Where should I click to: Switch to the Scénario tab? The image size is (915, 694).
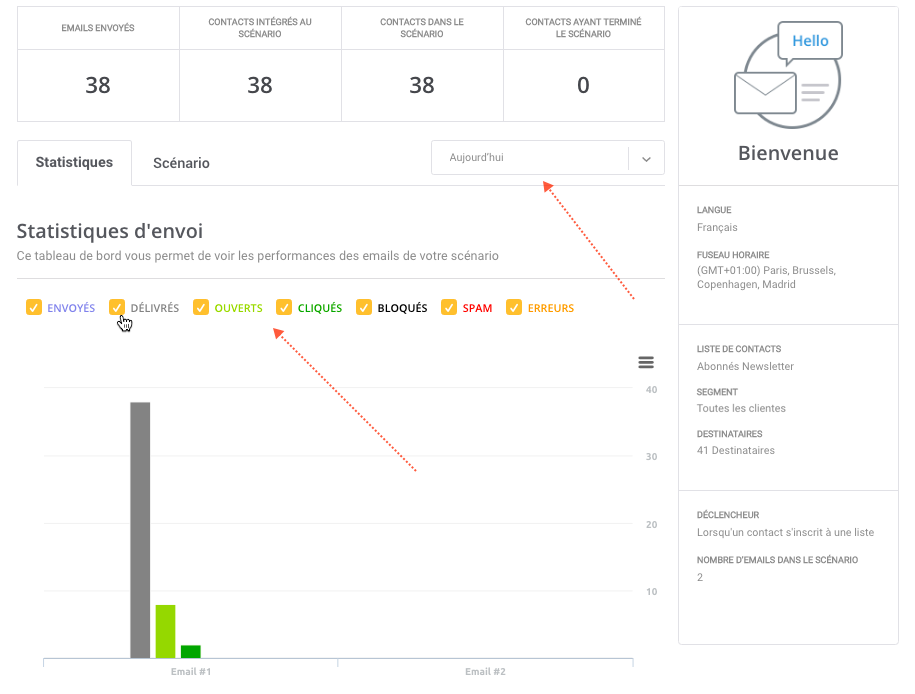click(181, 163)
